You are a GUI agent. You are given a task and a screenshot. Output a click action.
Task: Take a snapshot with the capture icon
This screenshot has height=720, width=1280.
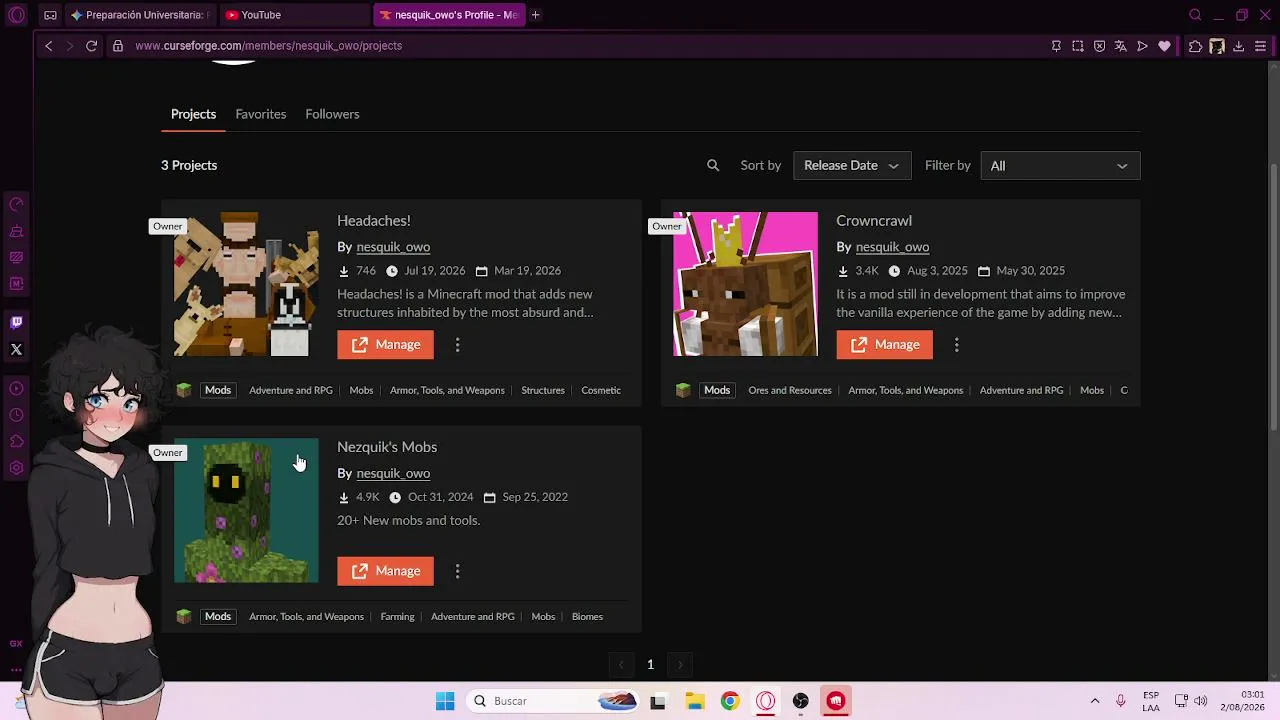click(1077, 46)
